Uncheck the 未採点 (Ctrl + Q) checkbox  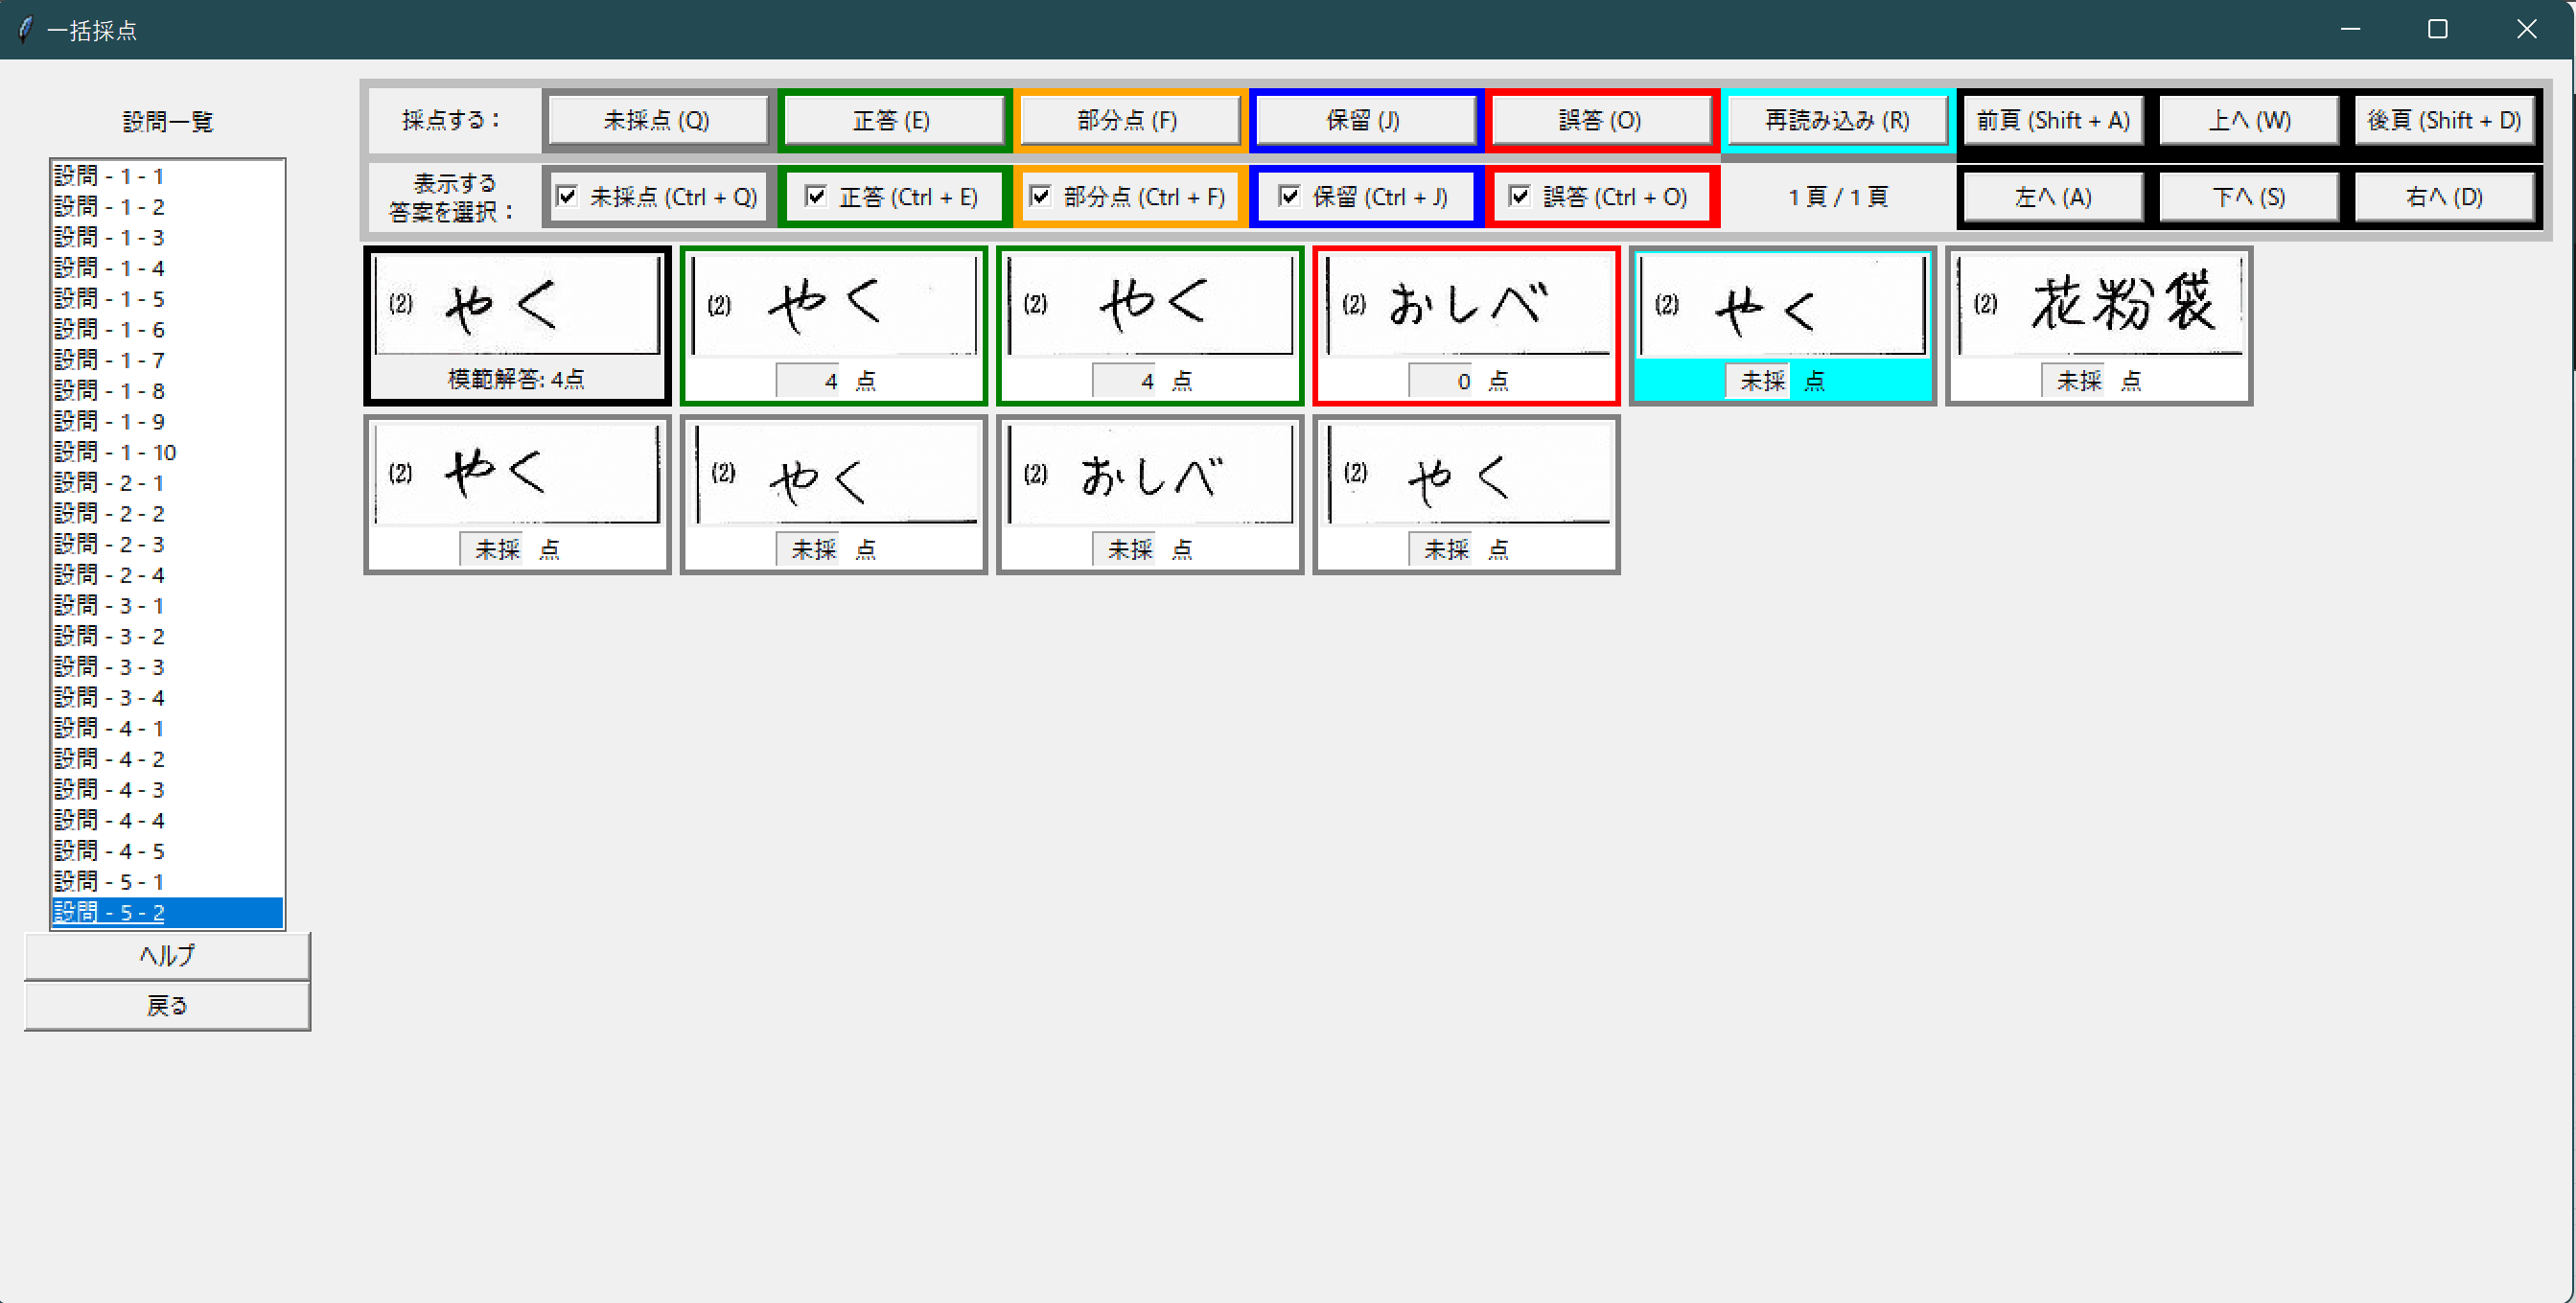[x=567, y=196]
